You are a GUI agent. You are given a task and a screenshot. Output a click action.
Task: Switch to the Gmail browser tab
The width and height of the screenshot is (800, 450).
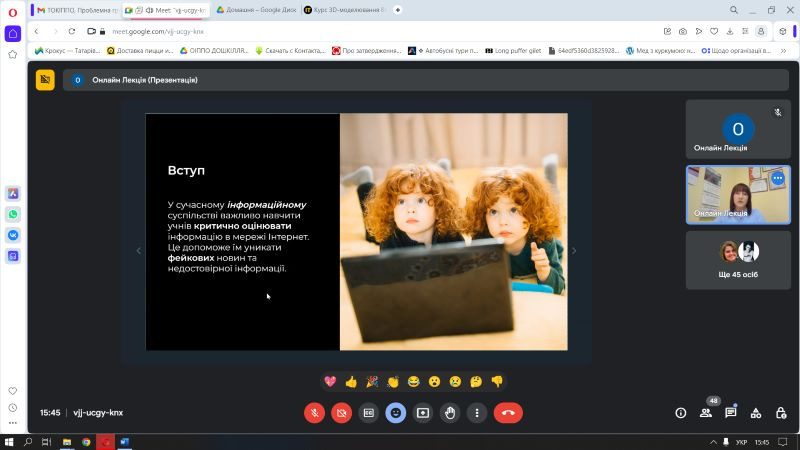point(77,10)
